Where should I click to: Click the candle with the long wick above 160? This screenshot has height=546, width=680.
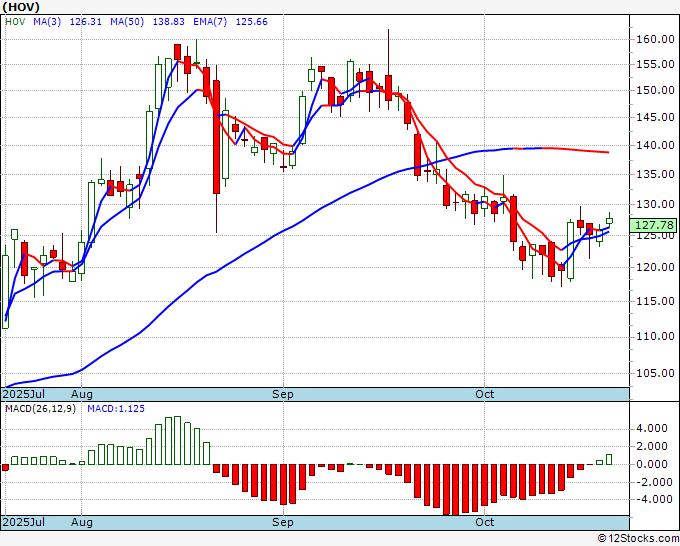(x=389, y=88)
